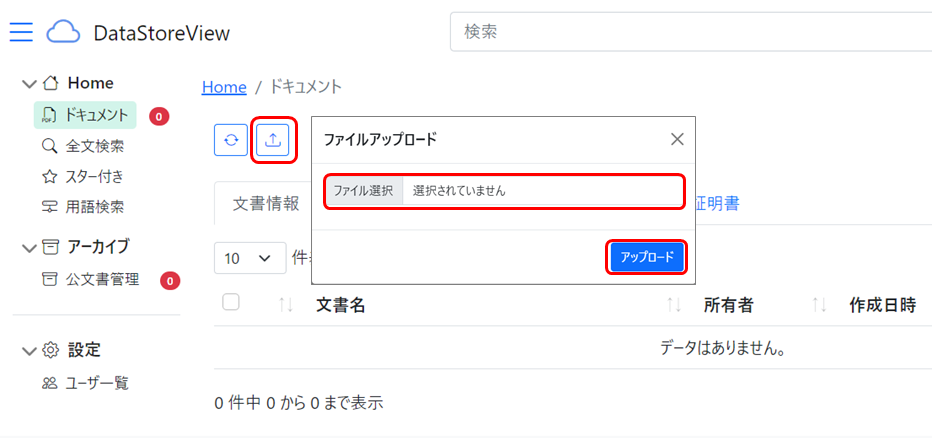This screenshot has height=438, width=932.
Task: Click the refresh document list icon
Action: tap(231, 140)
